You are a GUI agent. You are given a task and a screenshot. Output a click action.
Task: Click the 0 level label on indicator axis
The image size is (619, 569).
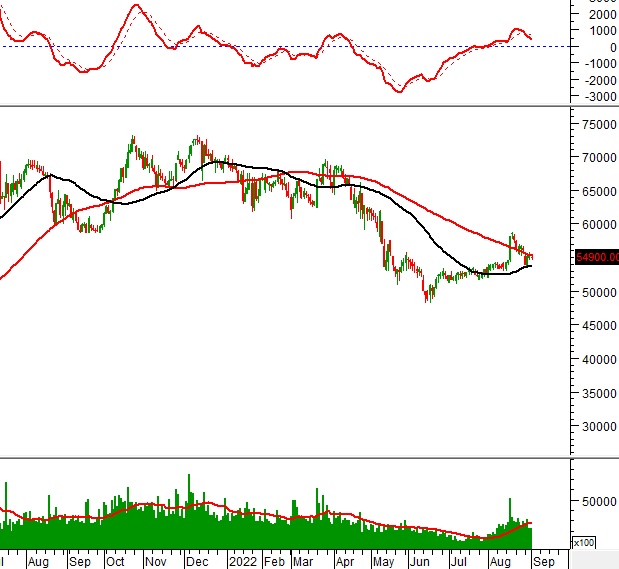[613, 47]
